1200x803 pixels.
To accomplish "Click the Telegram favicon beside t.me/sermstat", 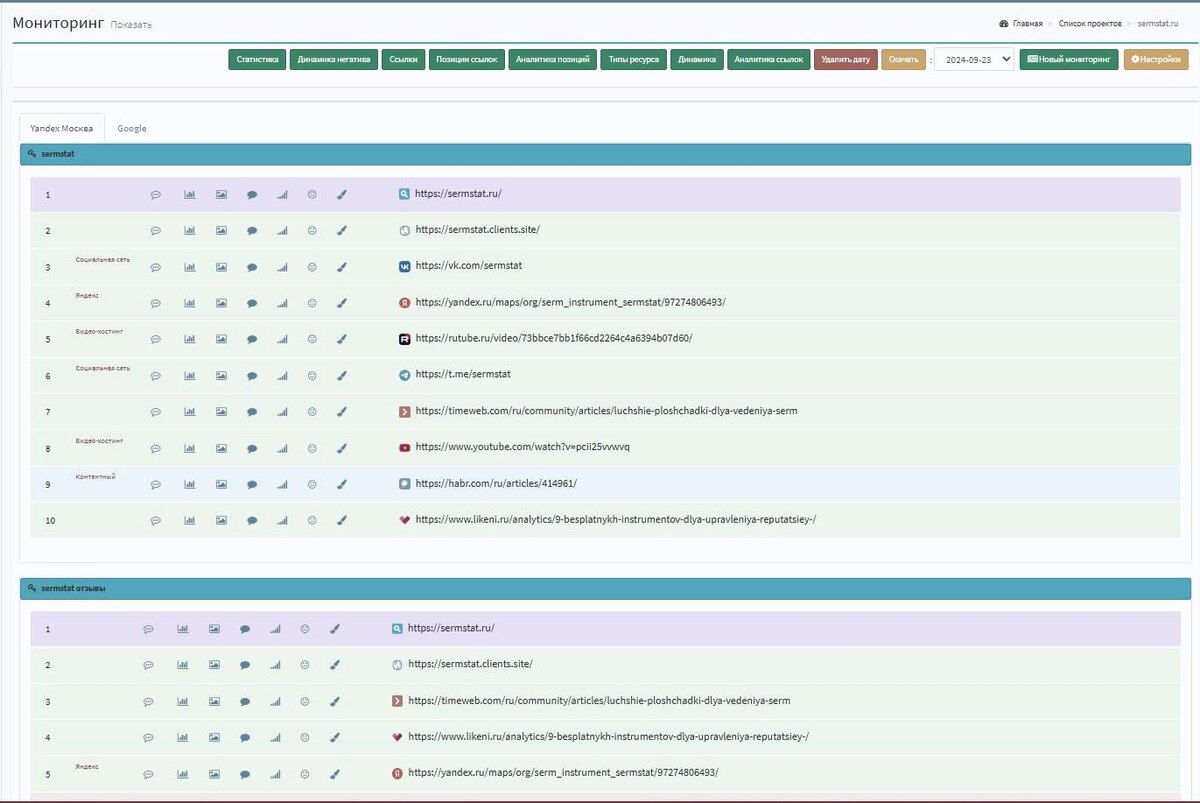I will 404,375.
